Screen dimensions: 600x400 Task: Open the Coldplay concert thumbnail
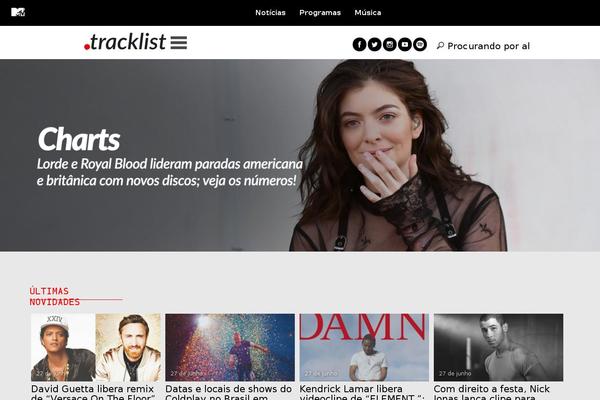(230, 347)
